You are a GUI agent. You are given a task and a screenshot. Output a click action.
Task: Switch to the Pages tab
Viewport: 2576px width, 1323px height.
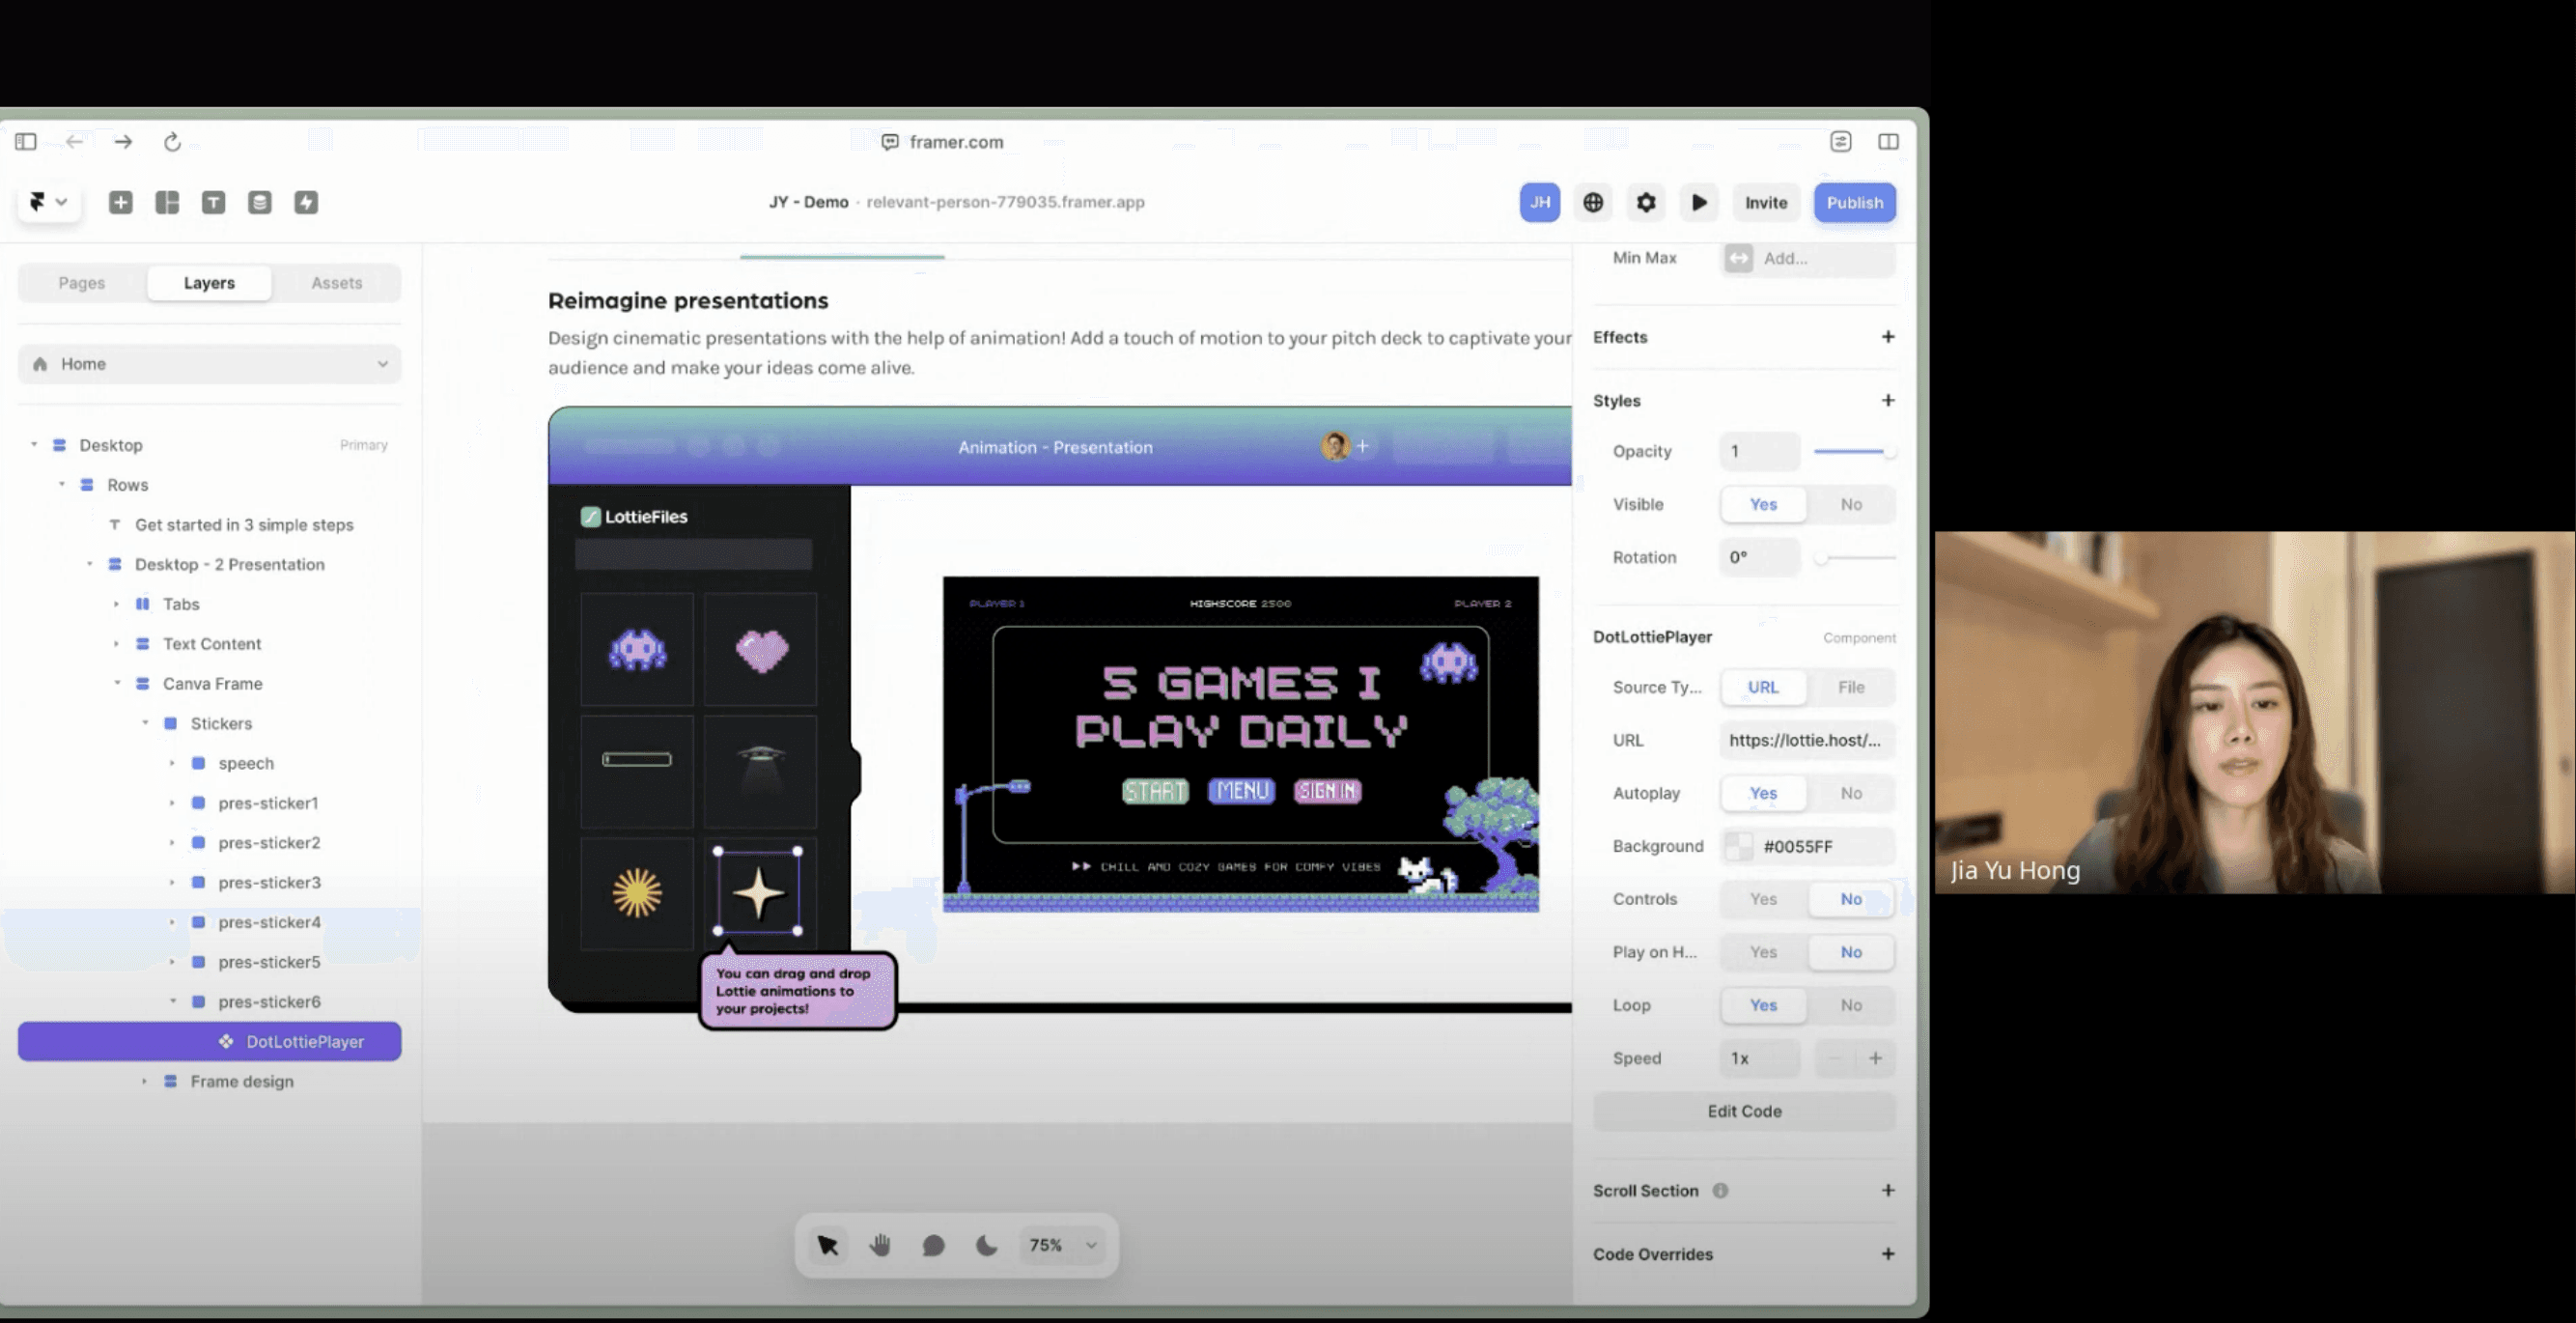pos(82,283)
